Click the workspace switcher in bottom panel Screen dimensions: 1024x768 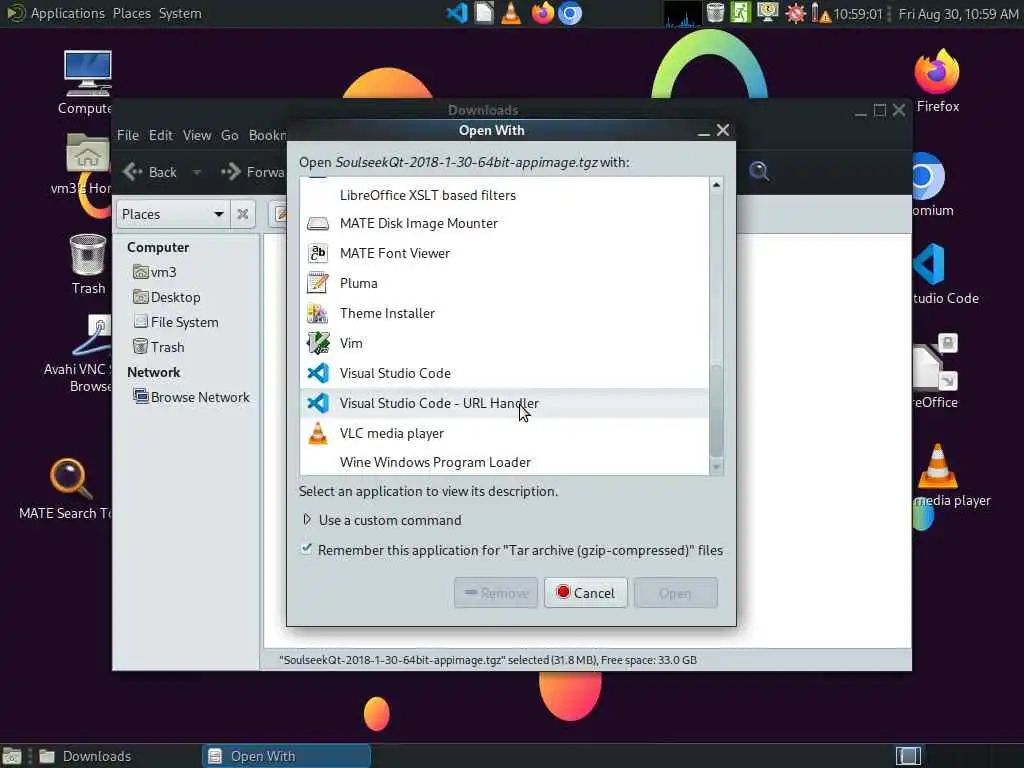click(908, 756)
